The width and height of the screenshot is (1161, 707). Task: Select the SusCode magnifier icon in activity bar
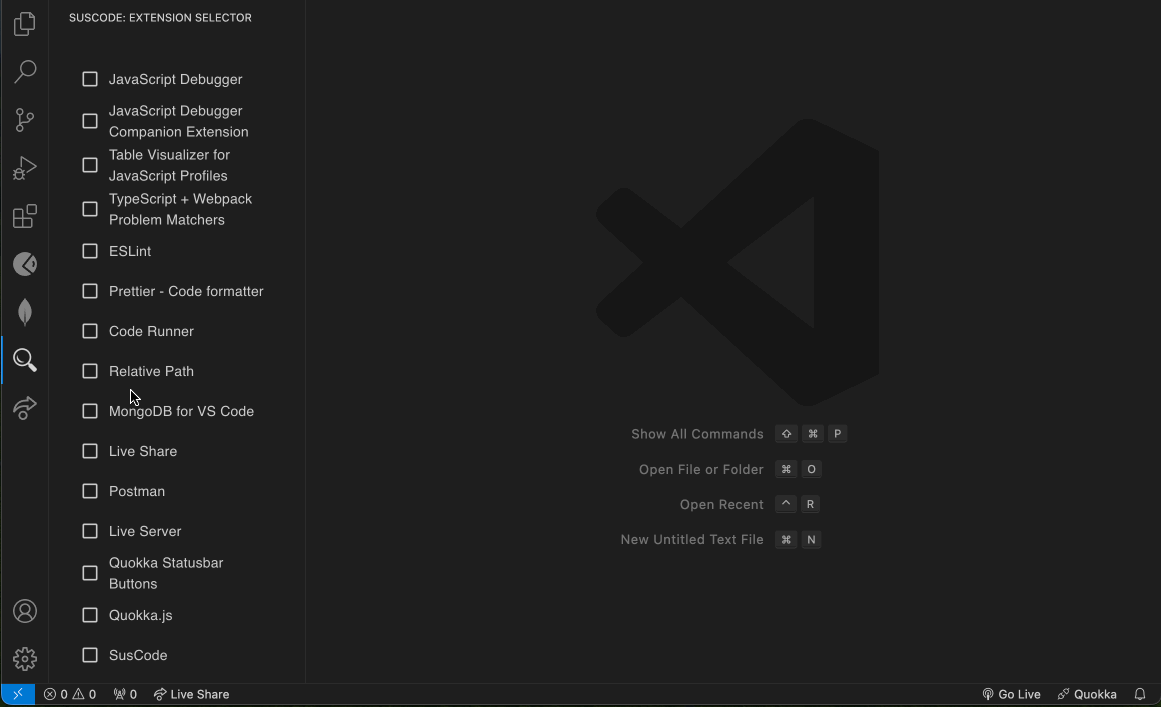(x=24, y=361)
